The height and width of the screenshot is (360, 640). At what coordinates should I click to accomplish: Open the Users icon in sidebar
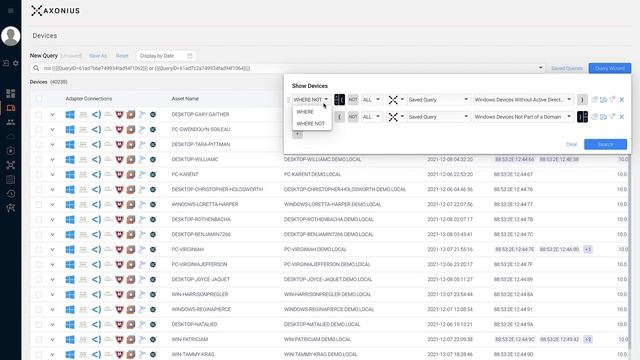[11, 122]
